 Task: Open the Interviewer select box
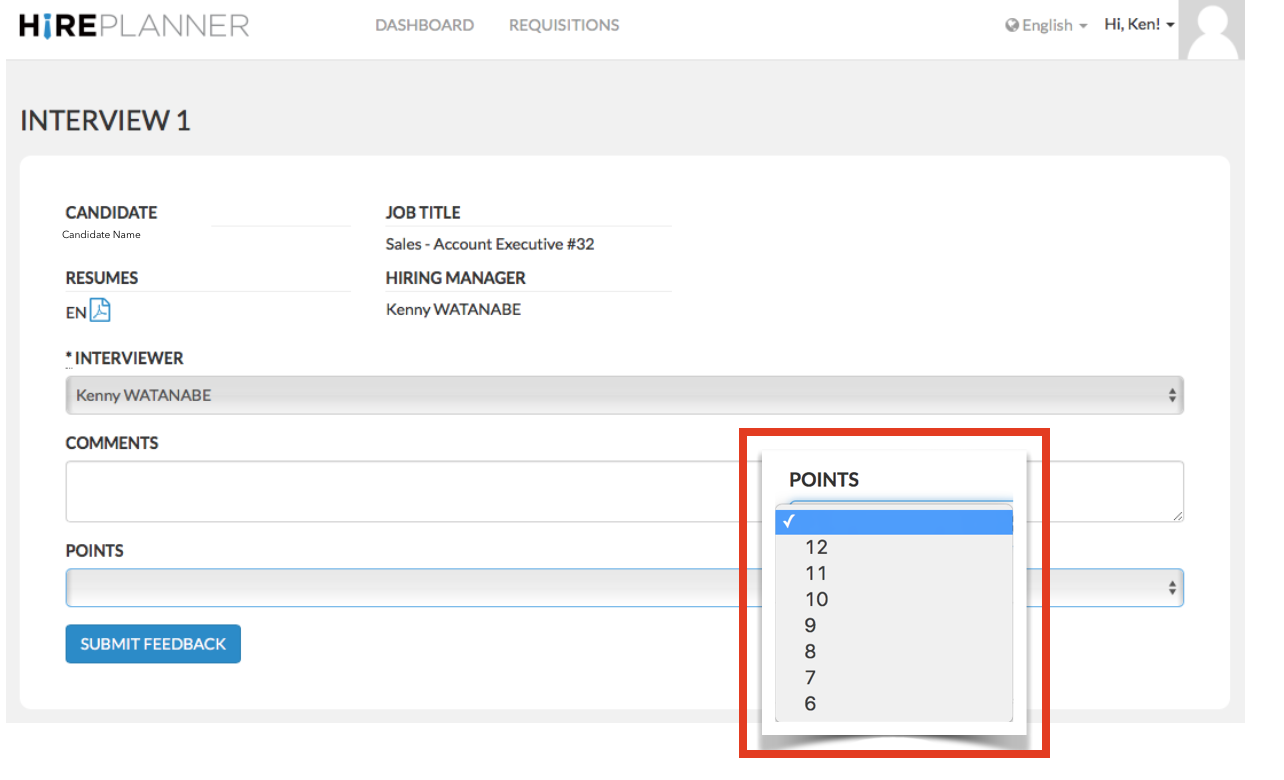pyautogui.click(x=624, y=395)
